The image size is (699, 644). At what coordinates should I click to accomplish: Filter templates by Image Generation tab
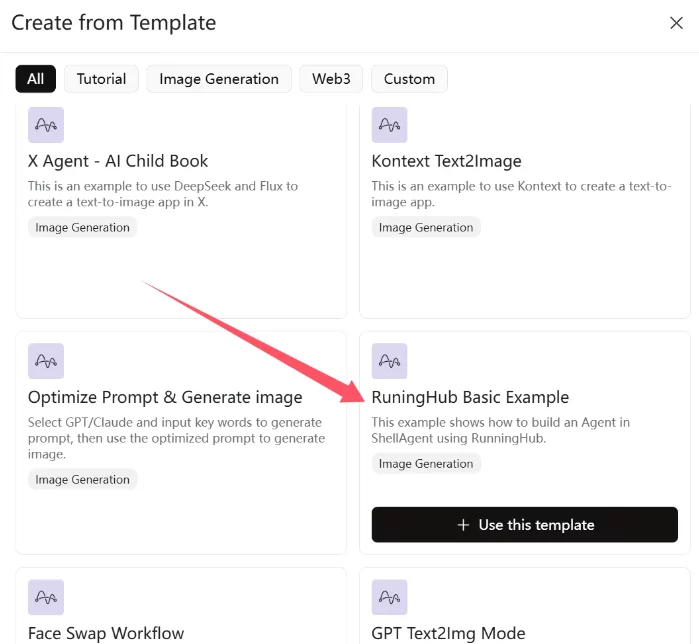(x=219, y=79)
